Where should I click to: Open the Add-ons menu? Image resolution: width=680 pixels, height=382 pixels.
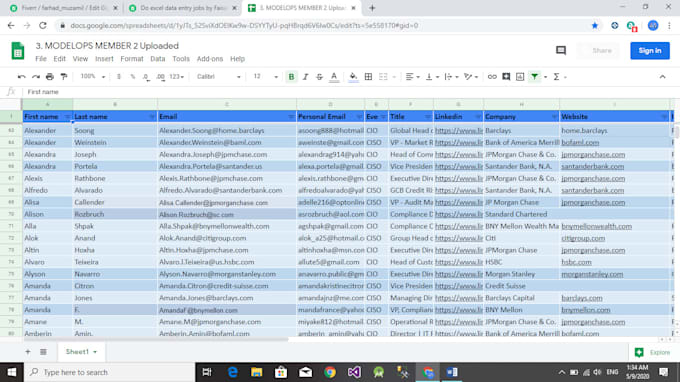[209, 59]
